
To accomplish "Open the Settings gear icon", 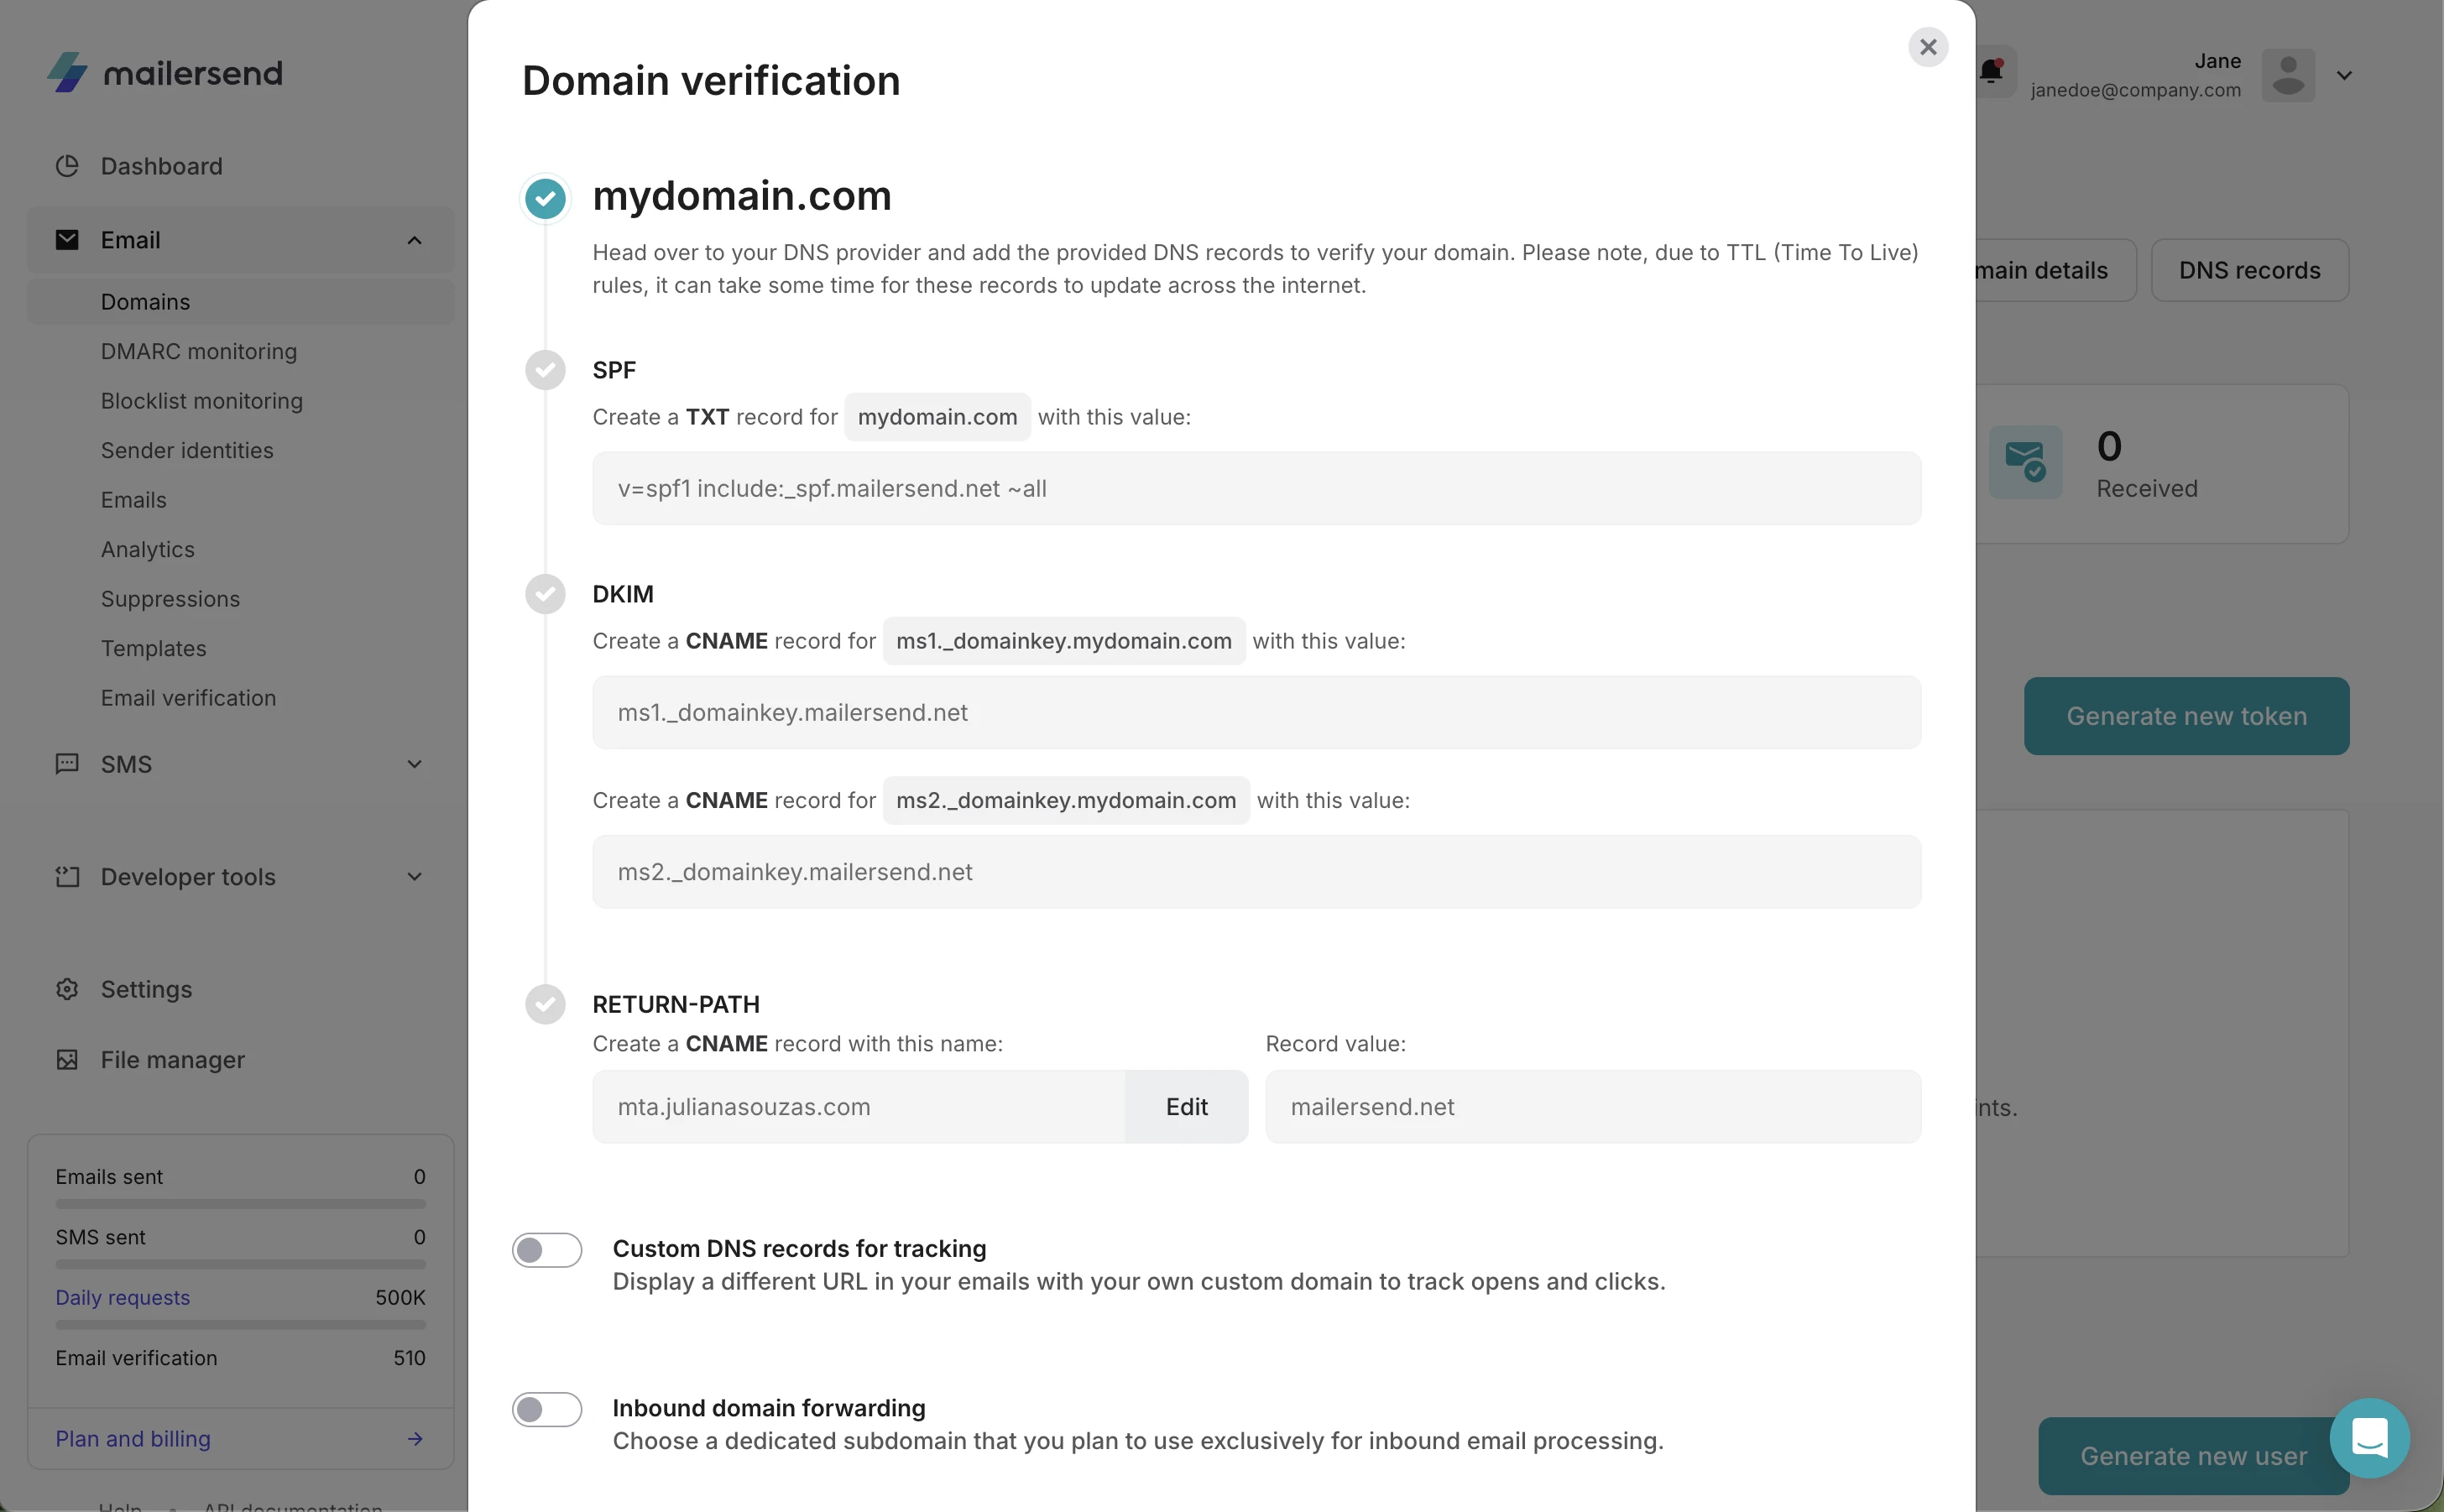I will [67, 989].
